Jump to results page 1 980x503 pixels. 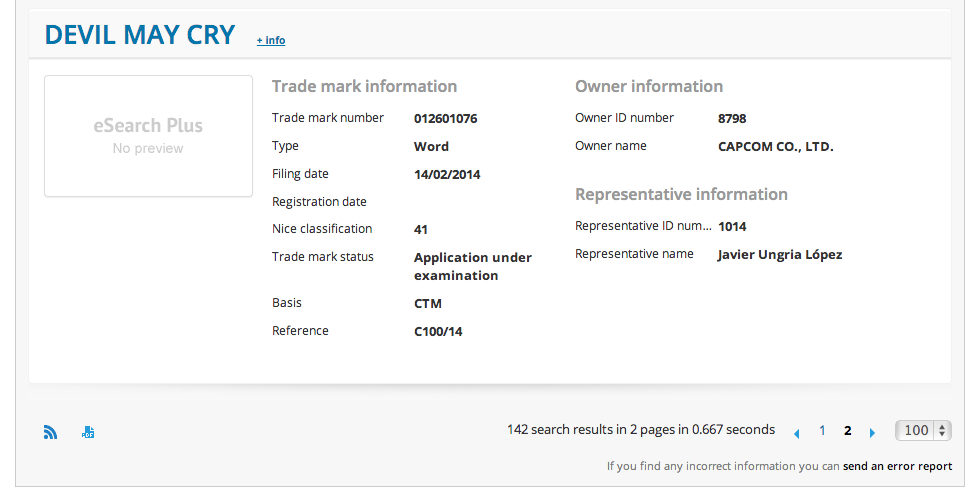822,431
